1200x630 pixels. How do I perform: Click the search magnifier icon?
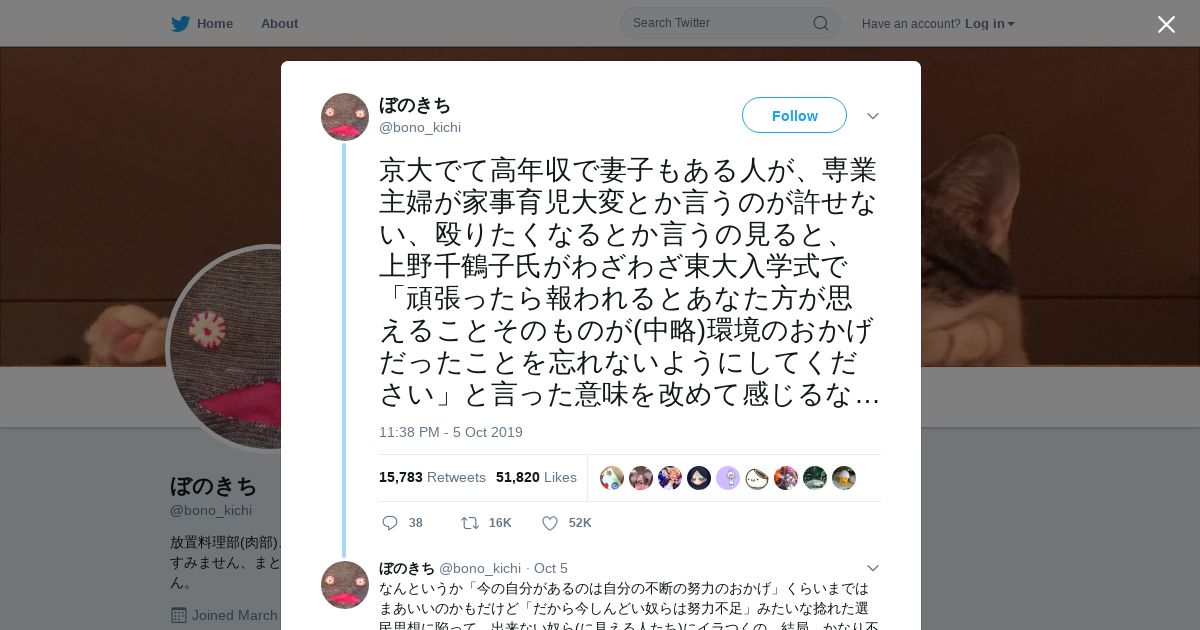tap(820, 23)
